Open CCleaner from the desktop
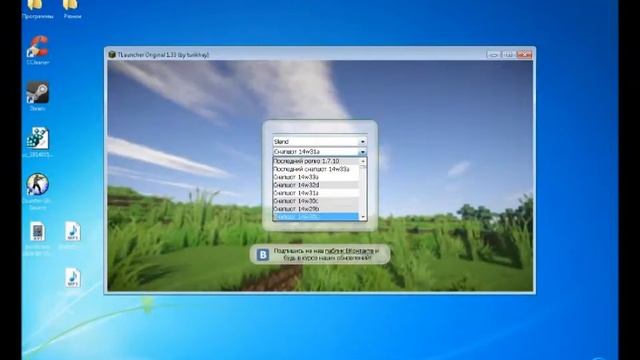 tap(38, 50)
